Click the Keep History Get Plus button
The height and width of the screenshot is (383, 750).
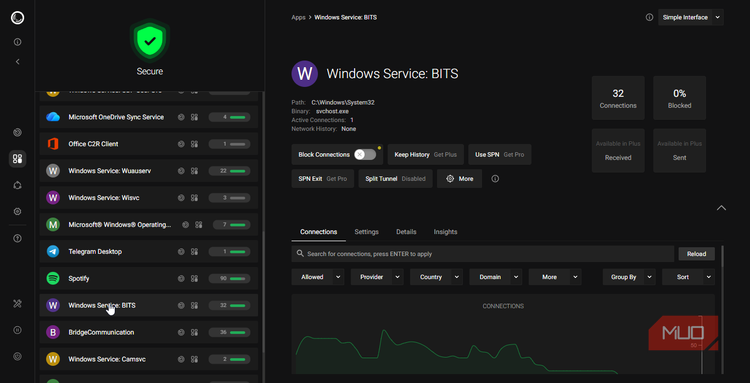click(x=426, y=154)
